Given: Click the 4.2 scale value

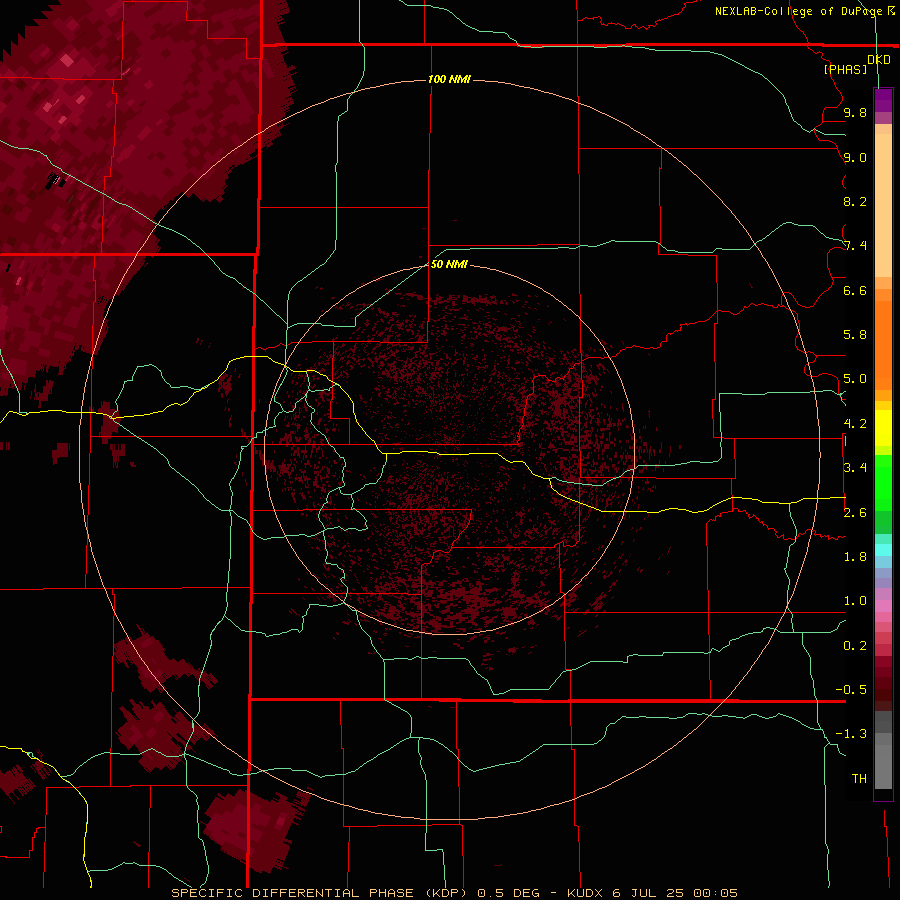Looking at the screenshot, I should click(x=855, y=424).
